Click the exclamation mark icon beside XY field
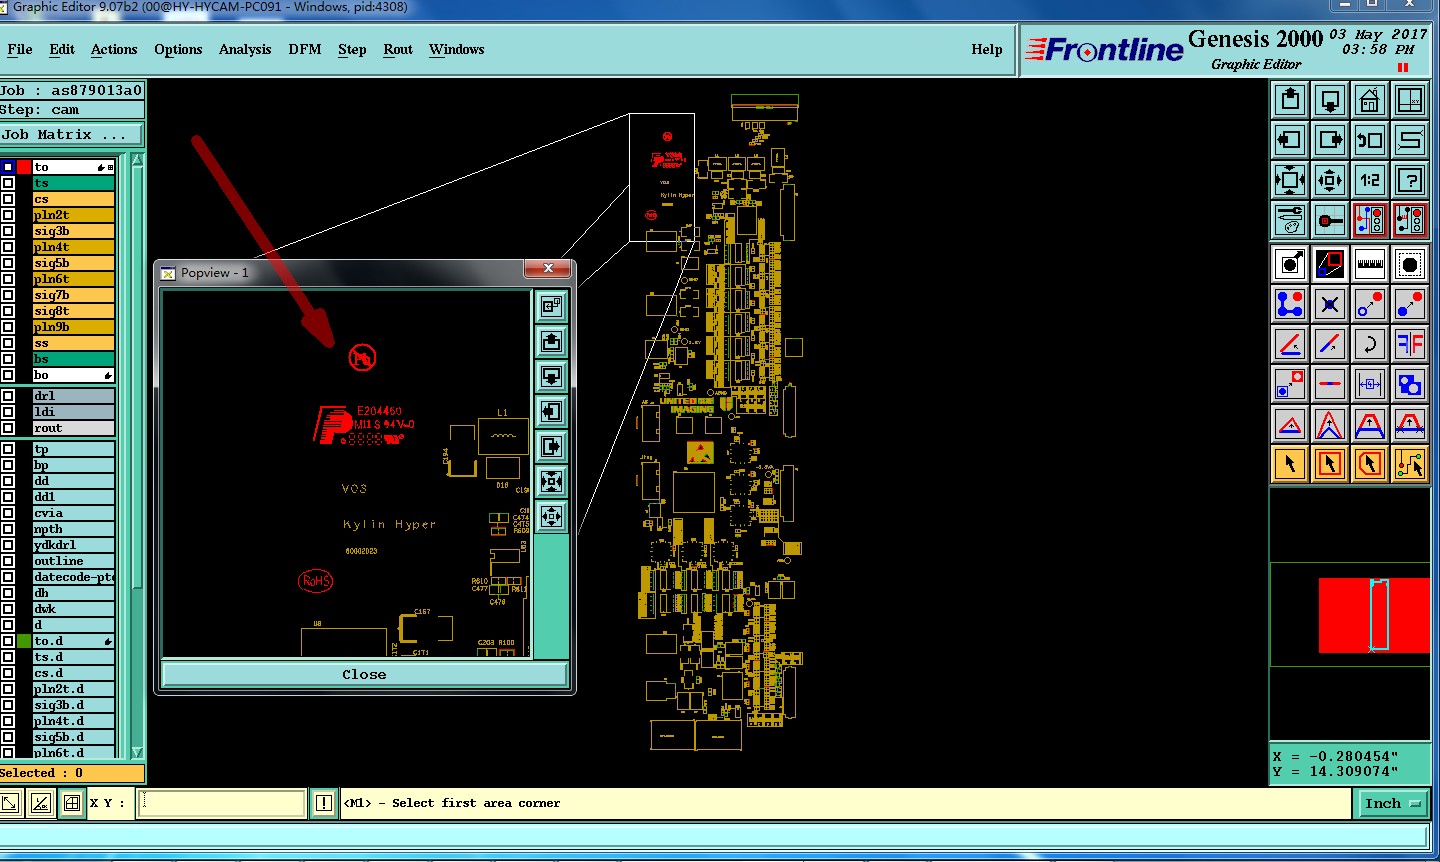The height and width of the screenshot is (862, 1440). point(323,803)
